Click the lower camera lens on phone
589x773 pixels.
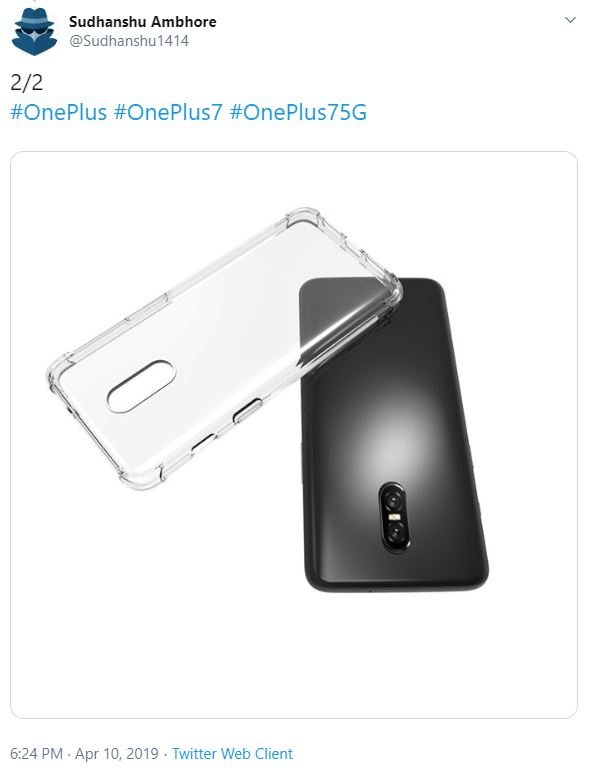(395, 532)
